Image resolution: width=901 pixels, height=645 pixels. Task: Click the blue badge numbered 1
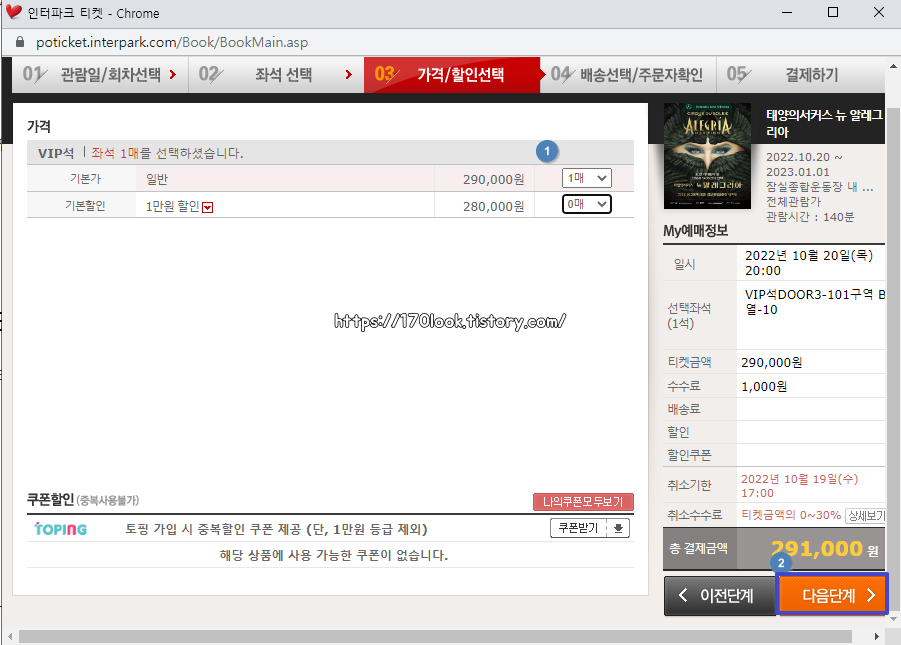click(x=547, y=151)
